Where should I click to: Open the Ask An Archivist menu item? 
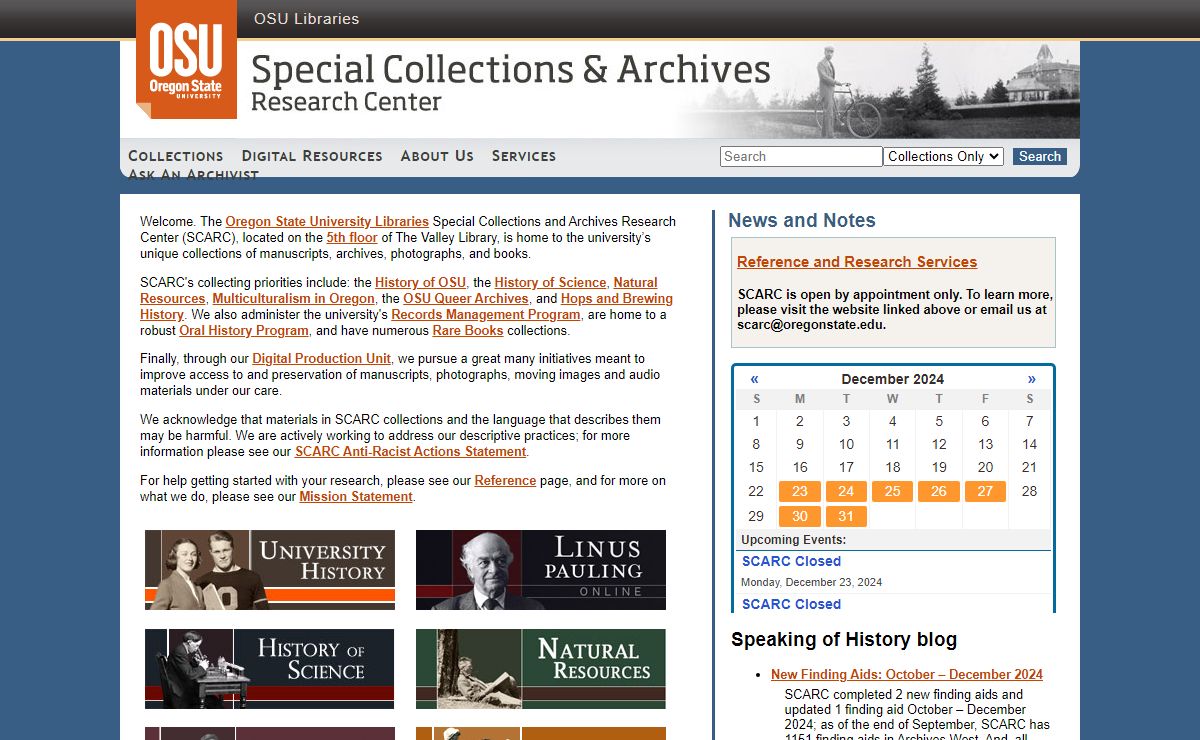point(193,174)
